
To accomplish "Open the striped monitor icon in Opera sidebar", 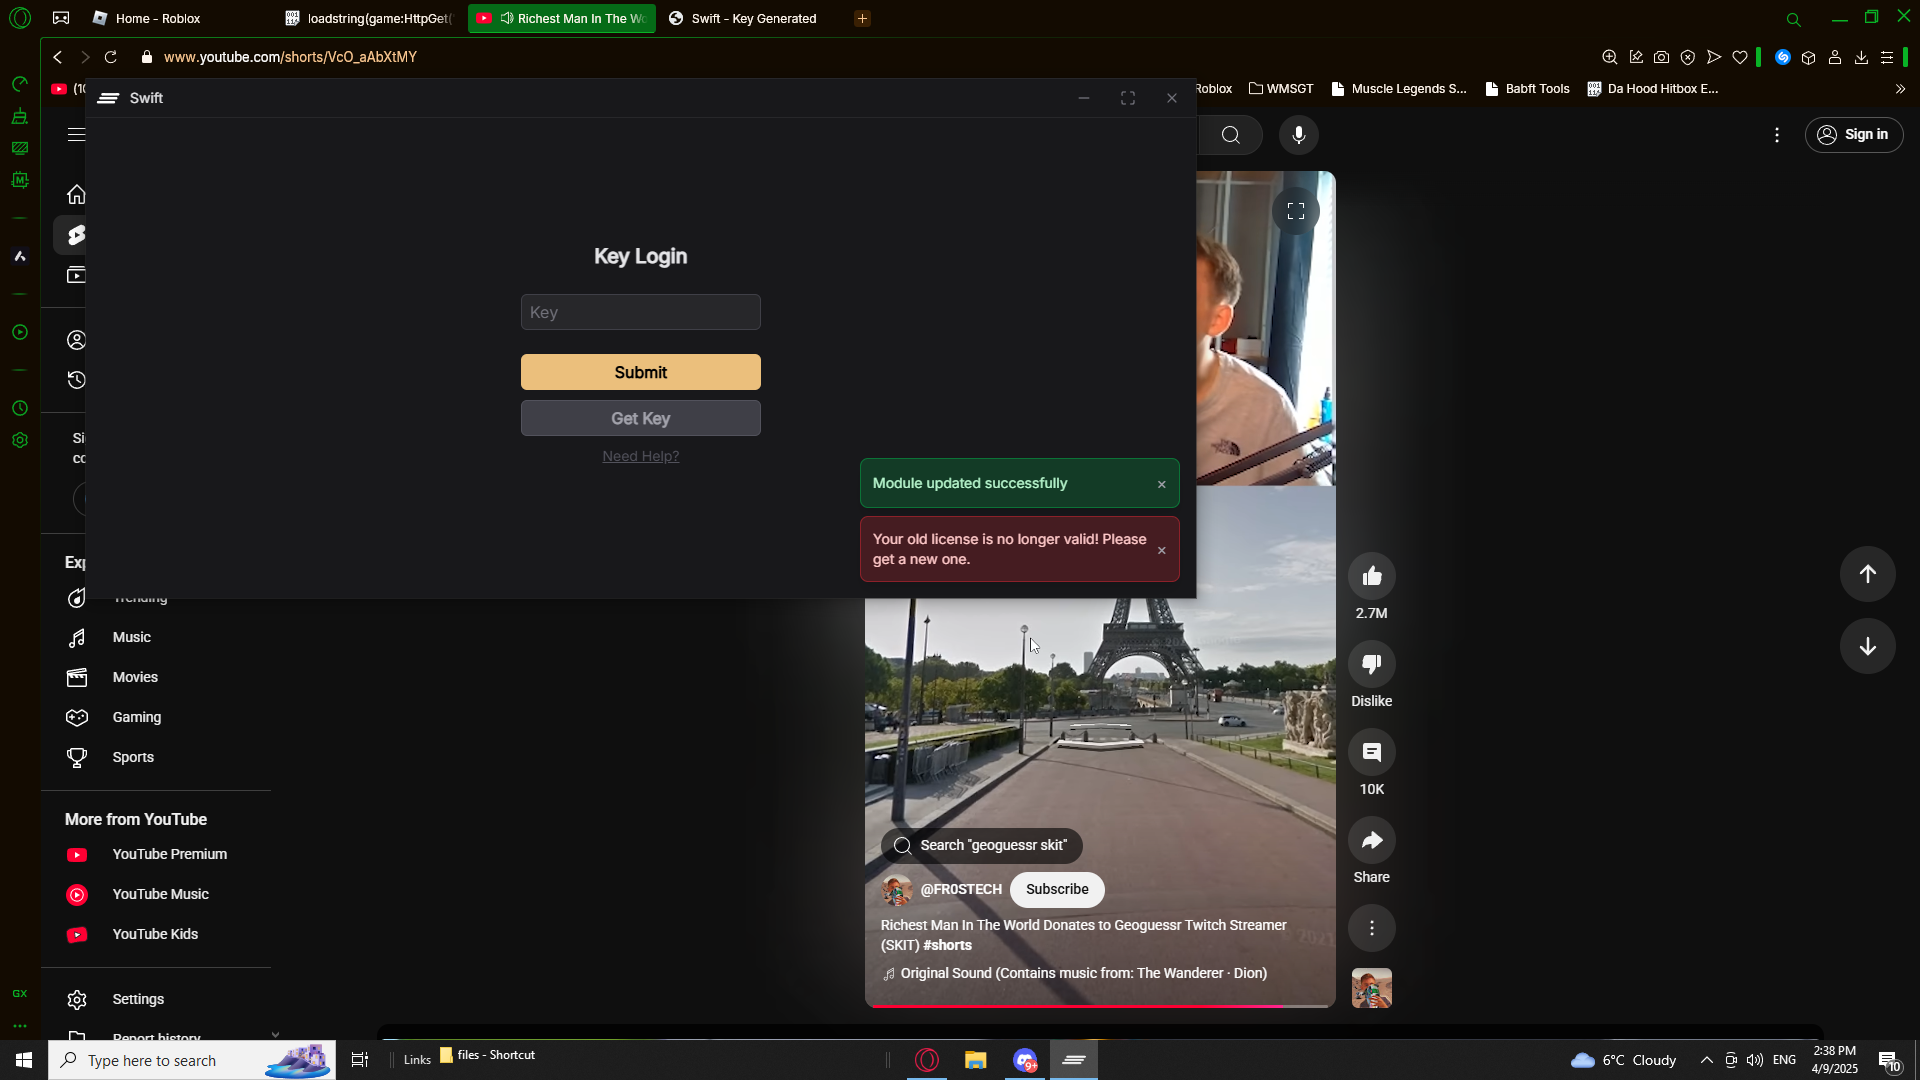I will [20, 148].
